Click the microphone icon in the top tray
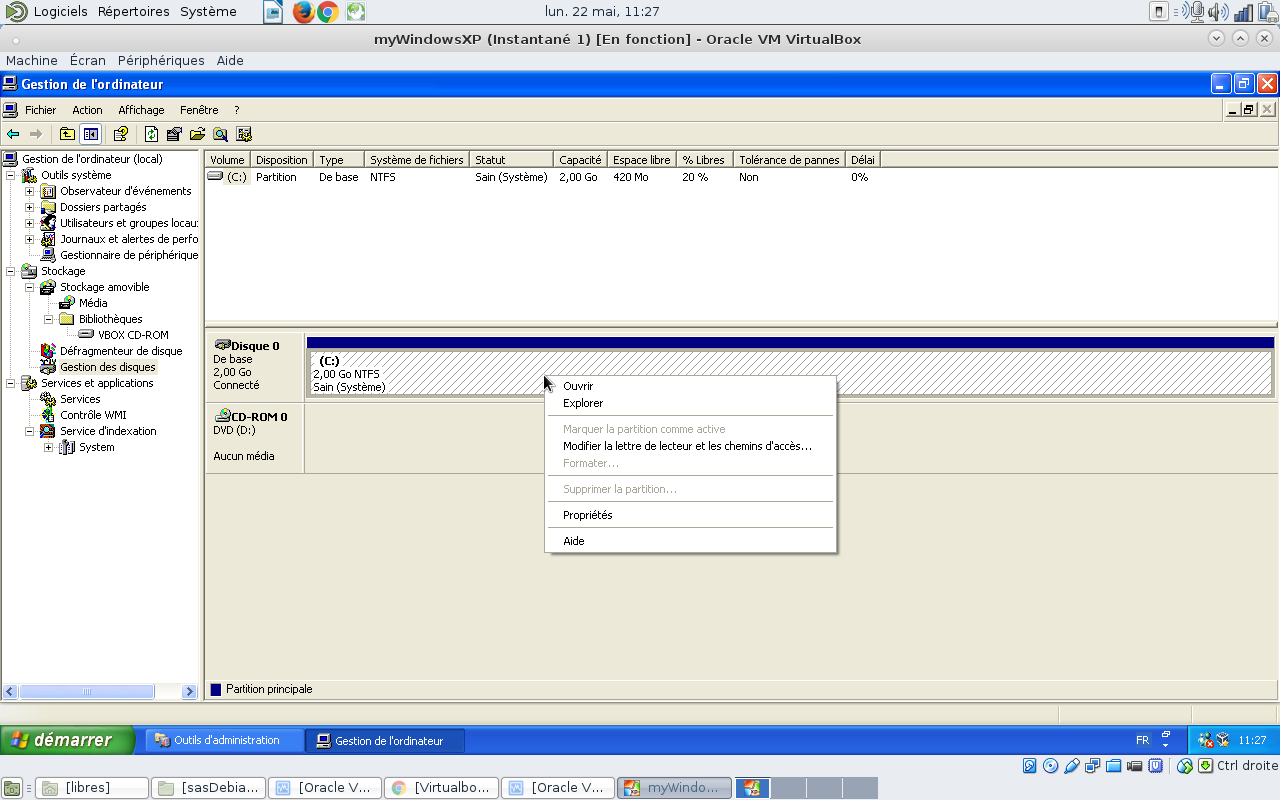Screen dimensions: 1280x800 (1194, 12)
